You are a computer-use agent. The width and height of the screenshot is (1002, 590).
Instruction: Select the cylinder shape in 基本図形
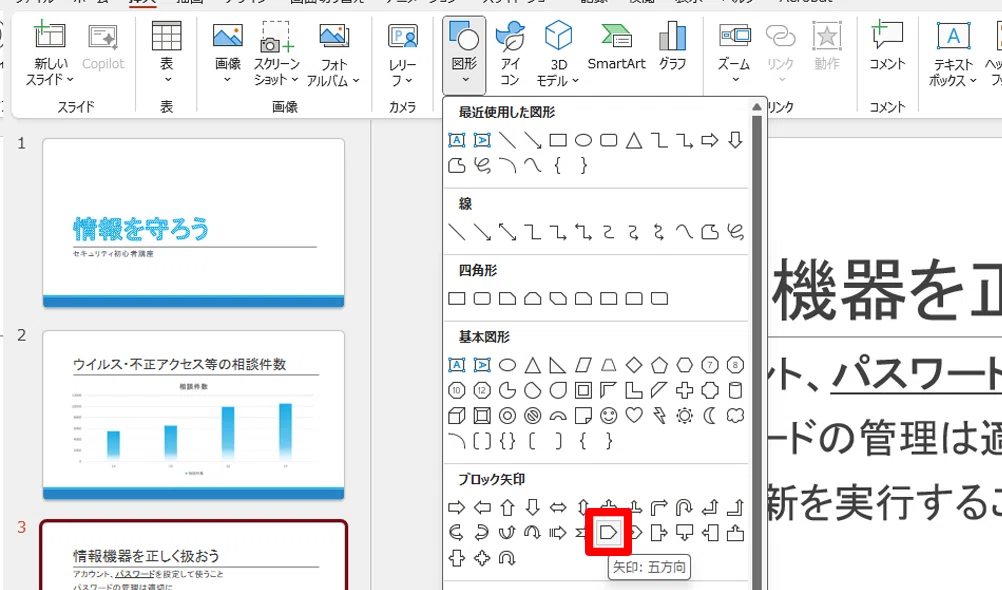tap(736, 390)
